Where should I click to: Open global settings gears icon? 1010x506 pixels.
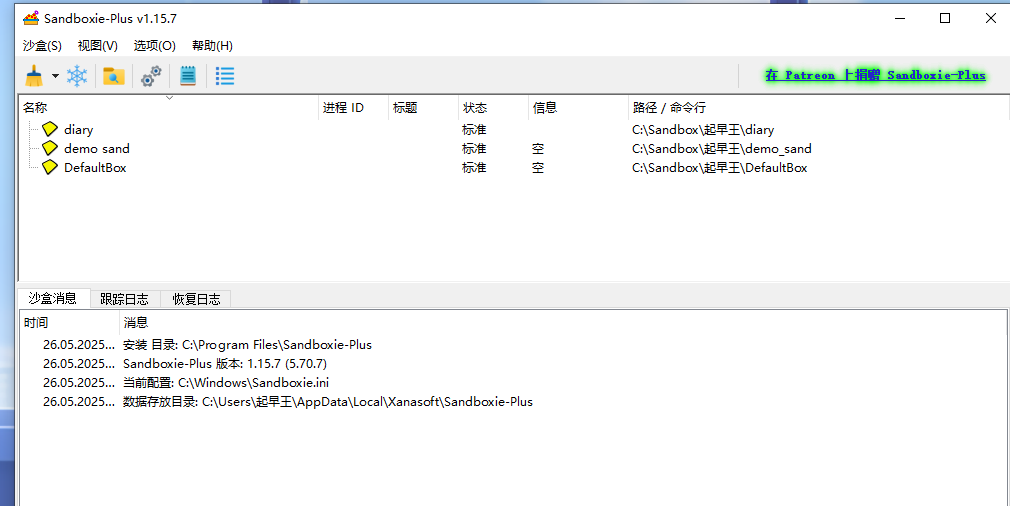tap(151, 76)
